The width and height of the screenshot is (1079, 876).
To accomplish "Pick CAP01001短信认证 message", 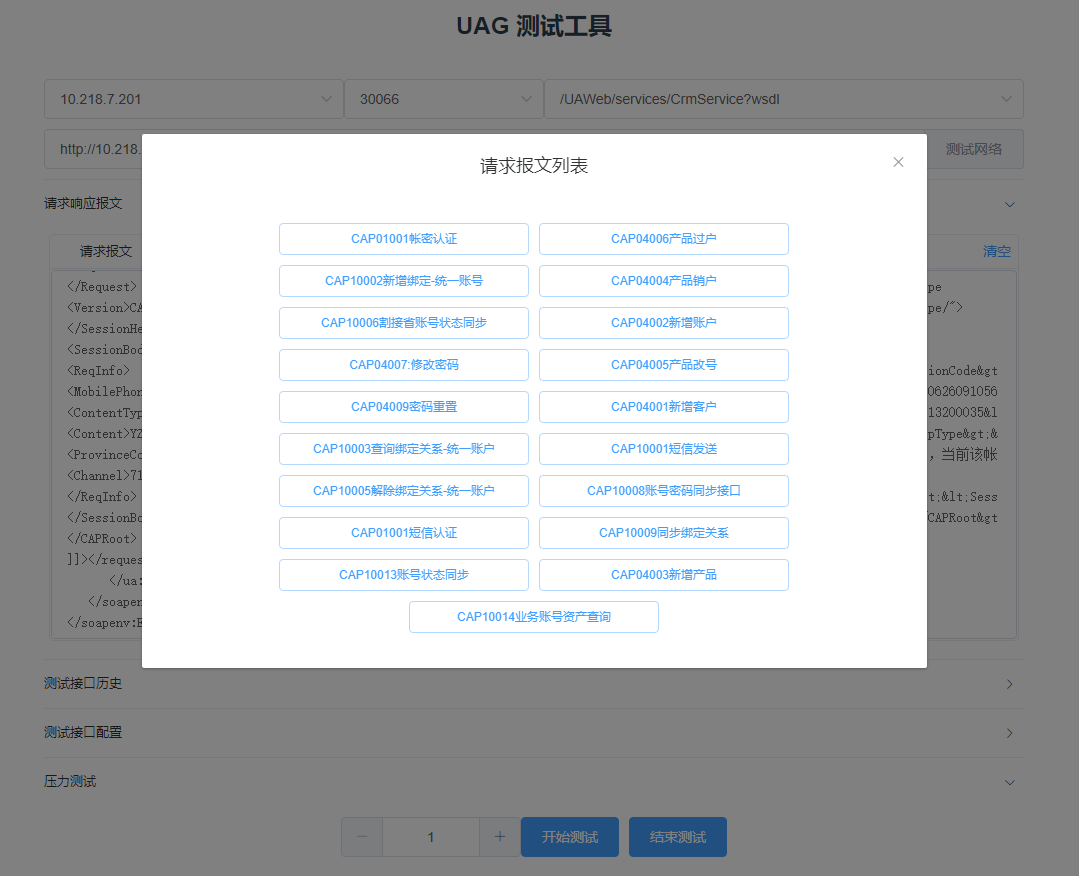I will pos(404,533).
